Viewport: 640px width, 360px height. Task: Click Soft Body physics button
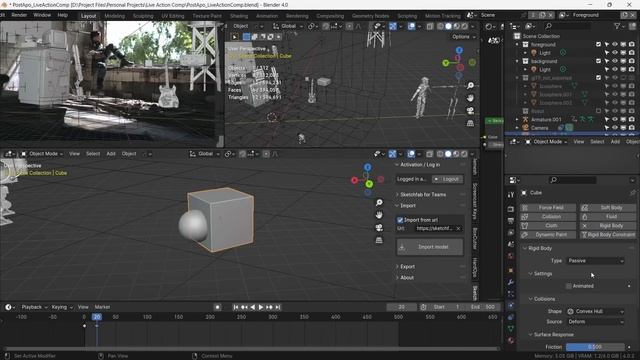click(x=608, y=208)
